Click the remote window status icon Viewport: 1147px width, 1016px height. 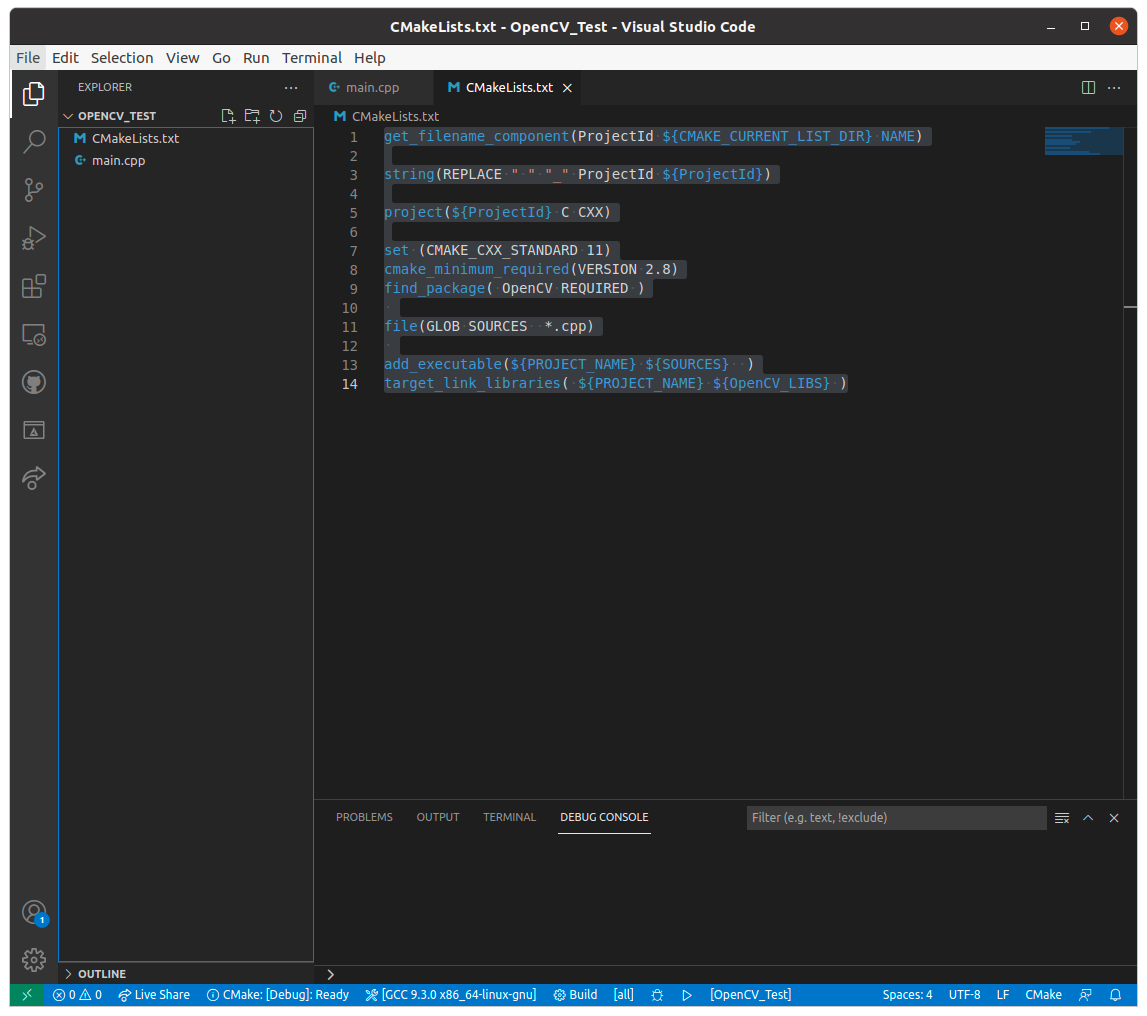point(27,995)
